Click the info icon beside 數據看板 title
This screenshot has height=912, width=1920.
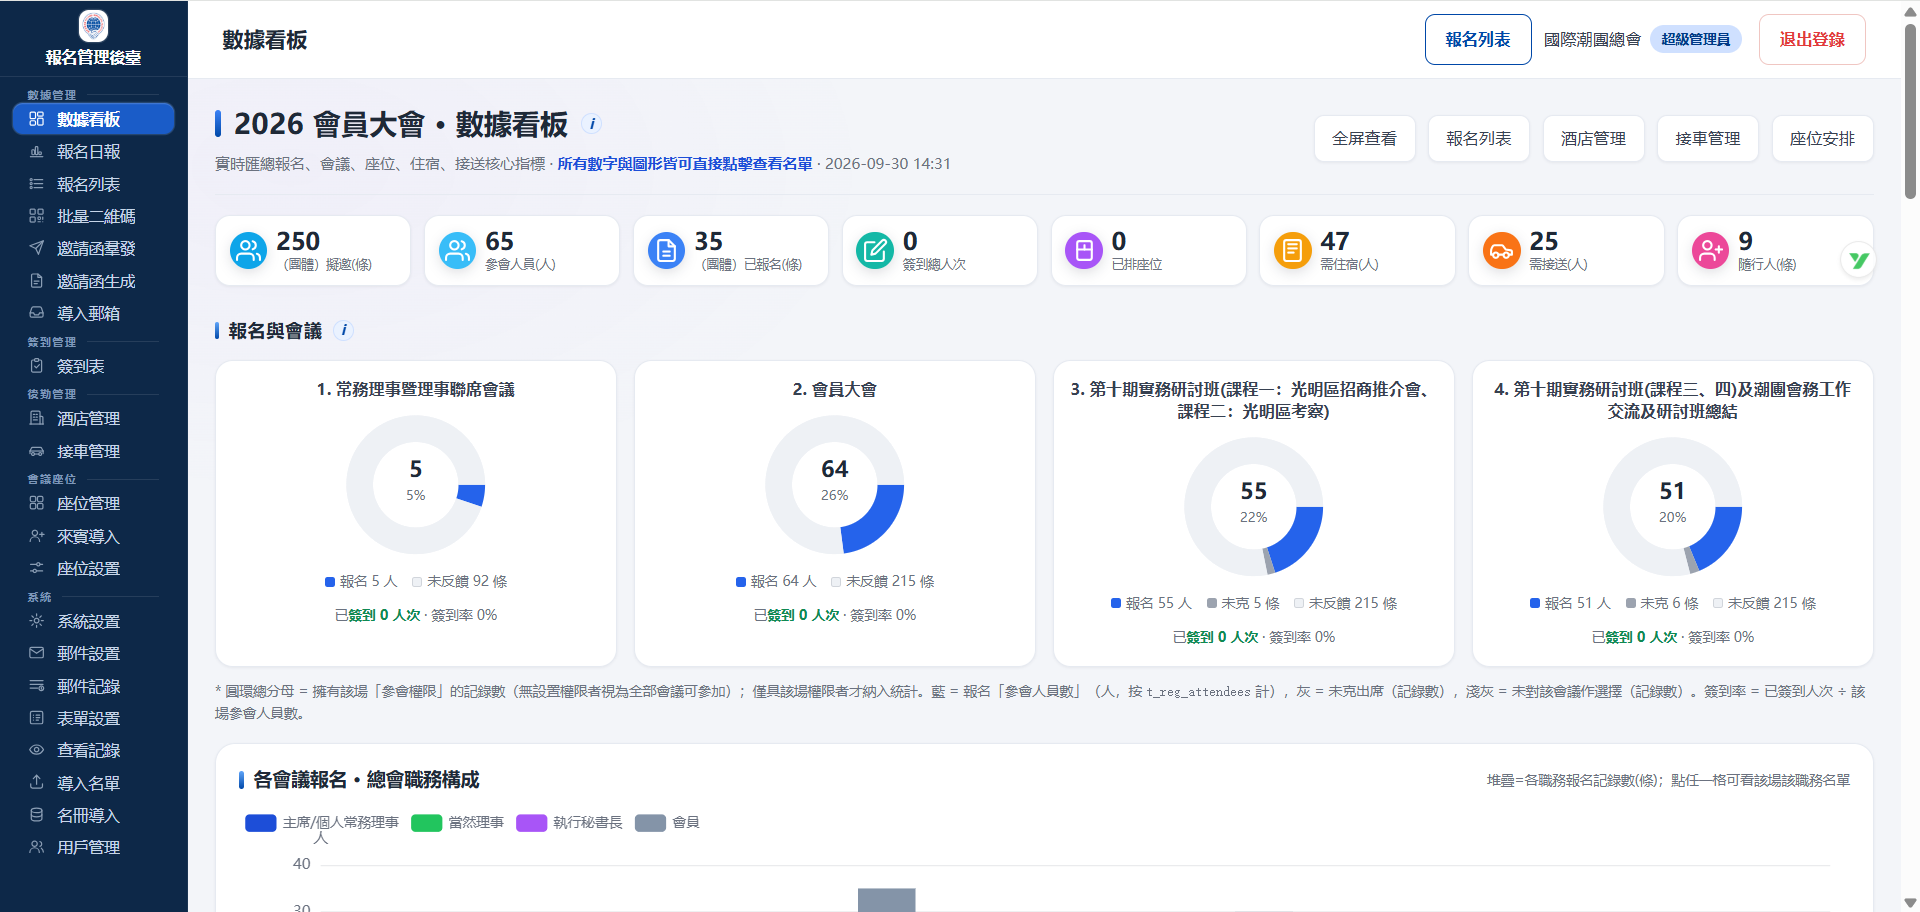pyautogui.click(x=592, y=124)
